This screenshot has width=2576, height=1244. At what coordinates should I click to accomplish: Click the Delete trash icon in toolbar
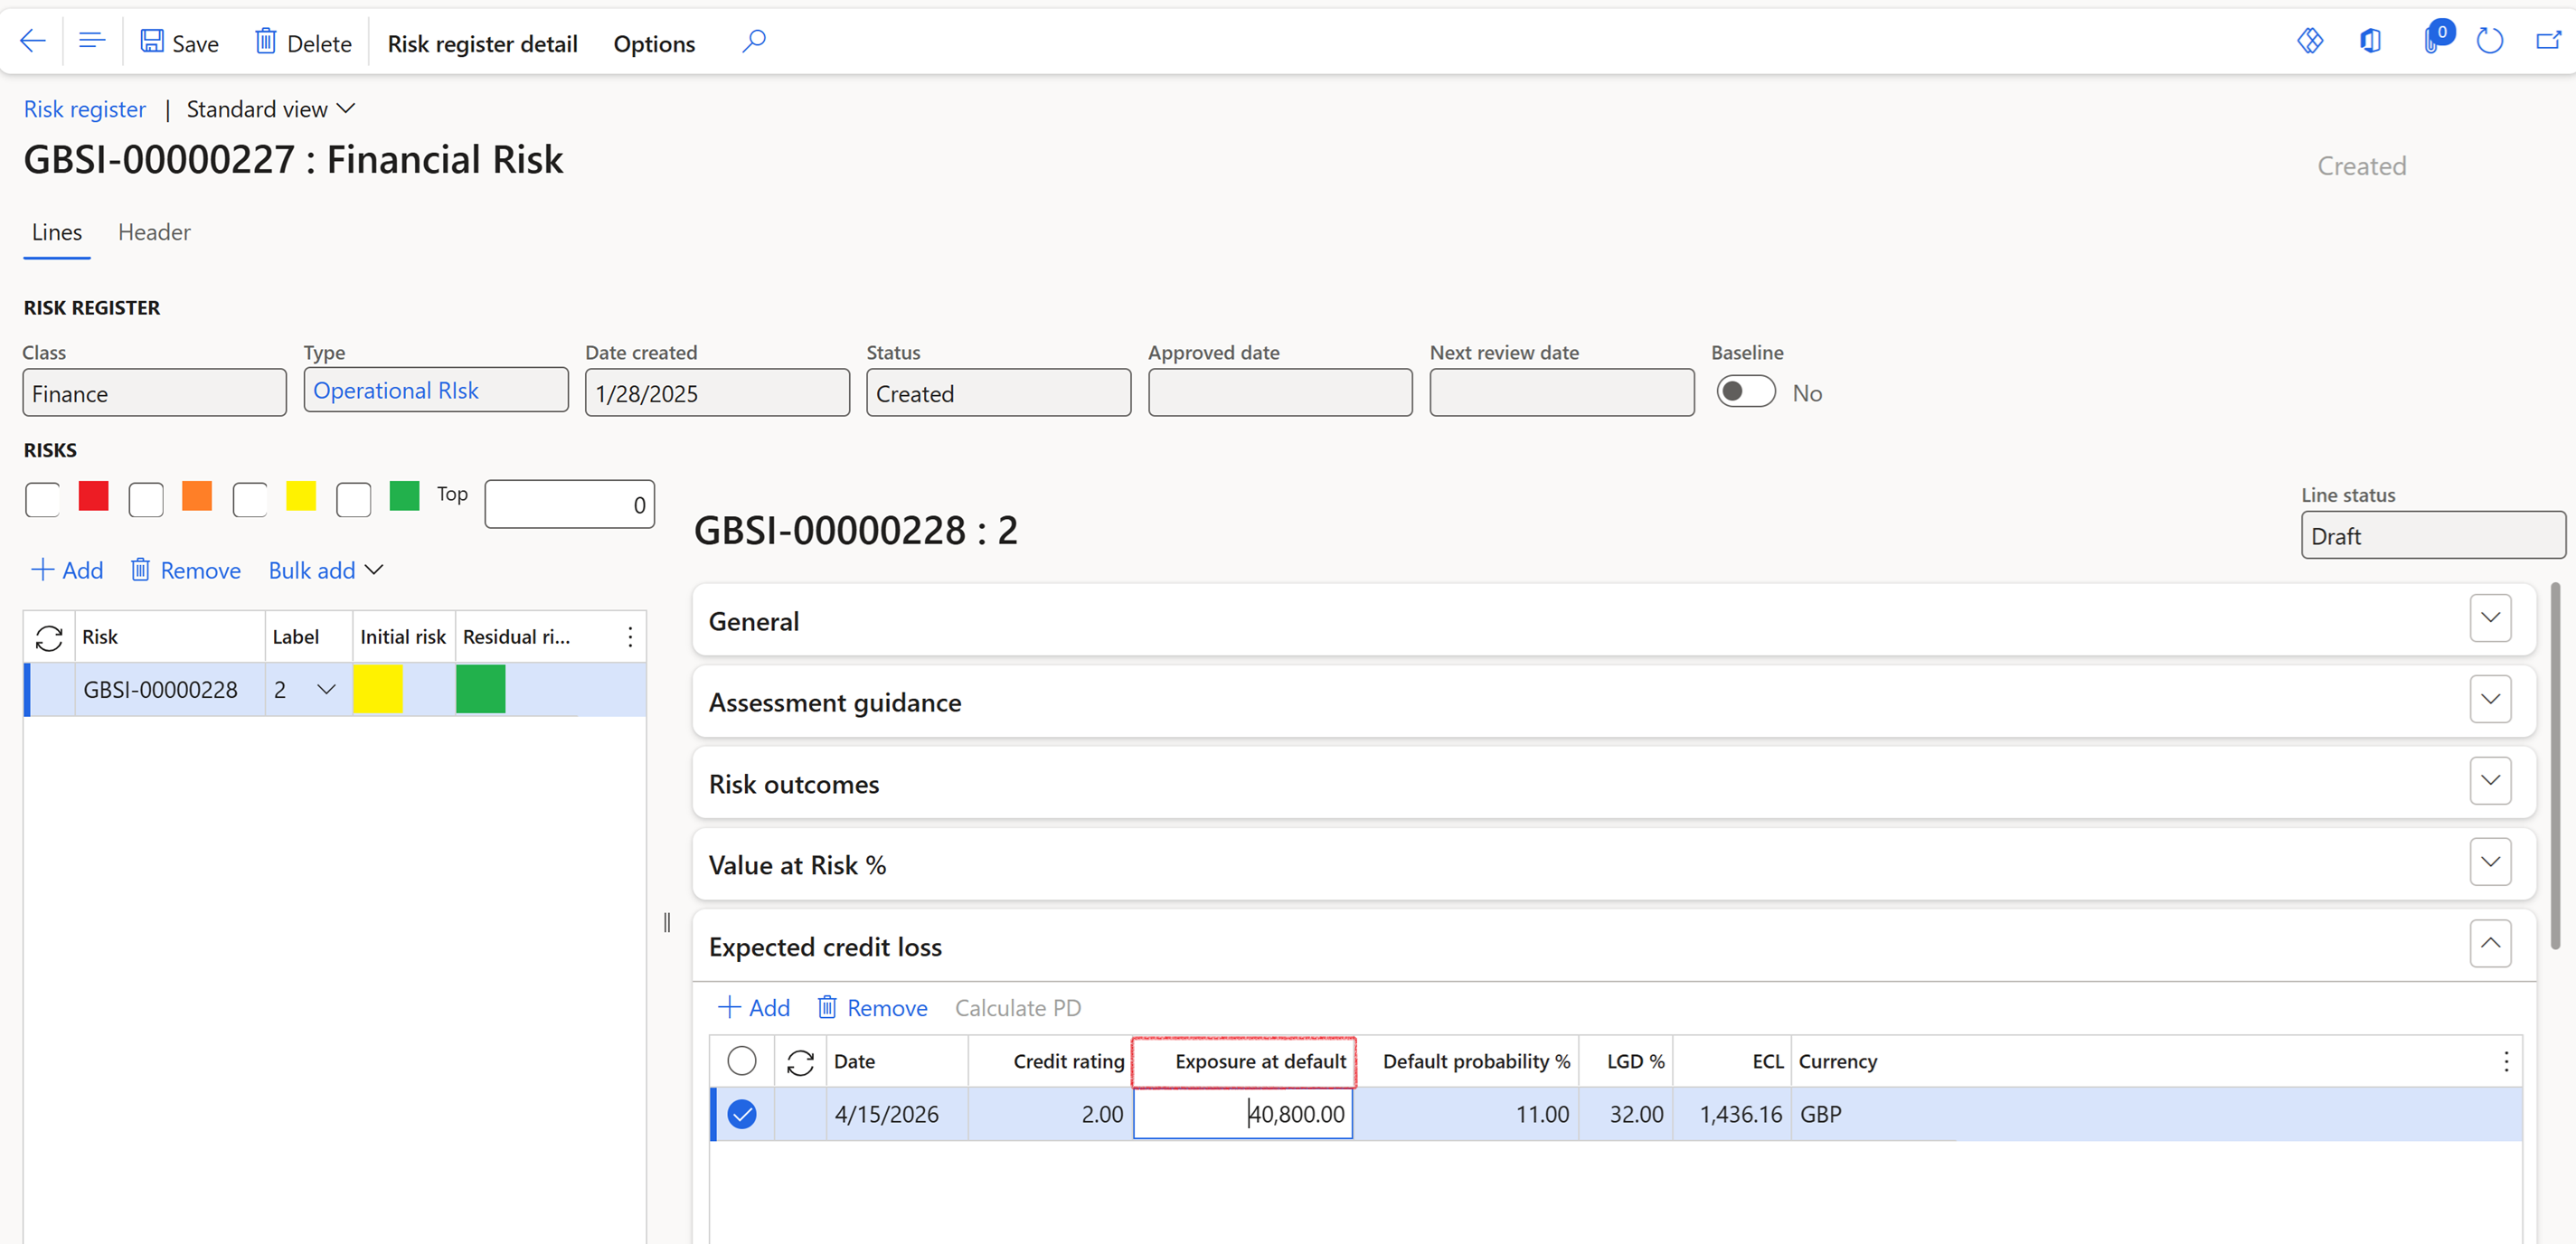tap(265, 42)
